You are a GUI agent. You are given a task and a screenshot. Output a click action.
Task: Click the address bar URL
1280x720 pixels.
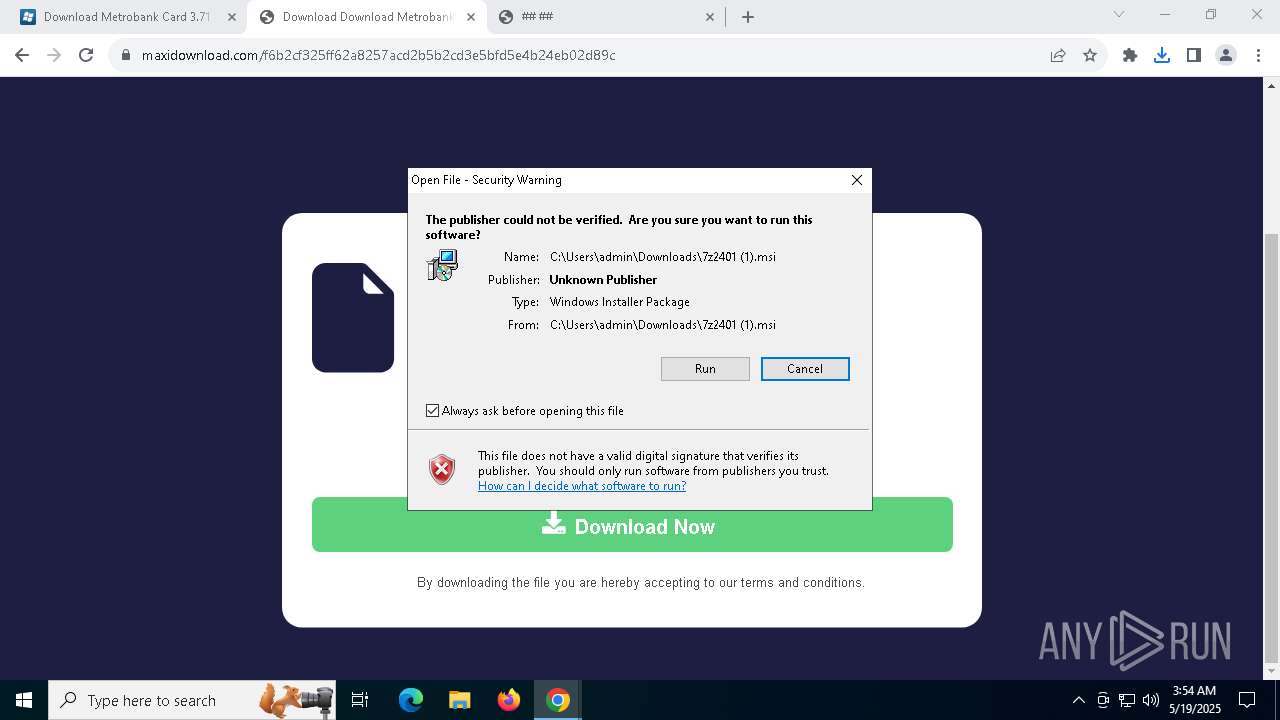click(x=378, y=55)
